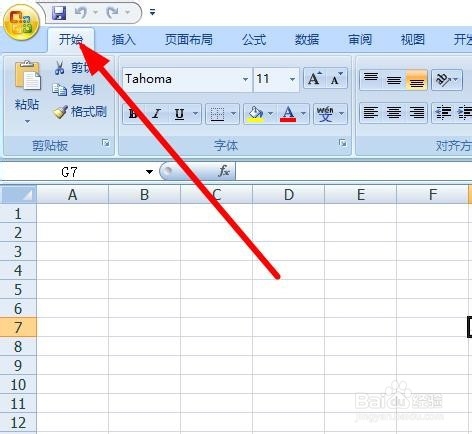Undo the last action
472x434 pixels.
81,13
